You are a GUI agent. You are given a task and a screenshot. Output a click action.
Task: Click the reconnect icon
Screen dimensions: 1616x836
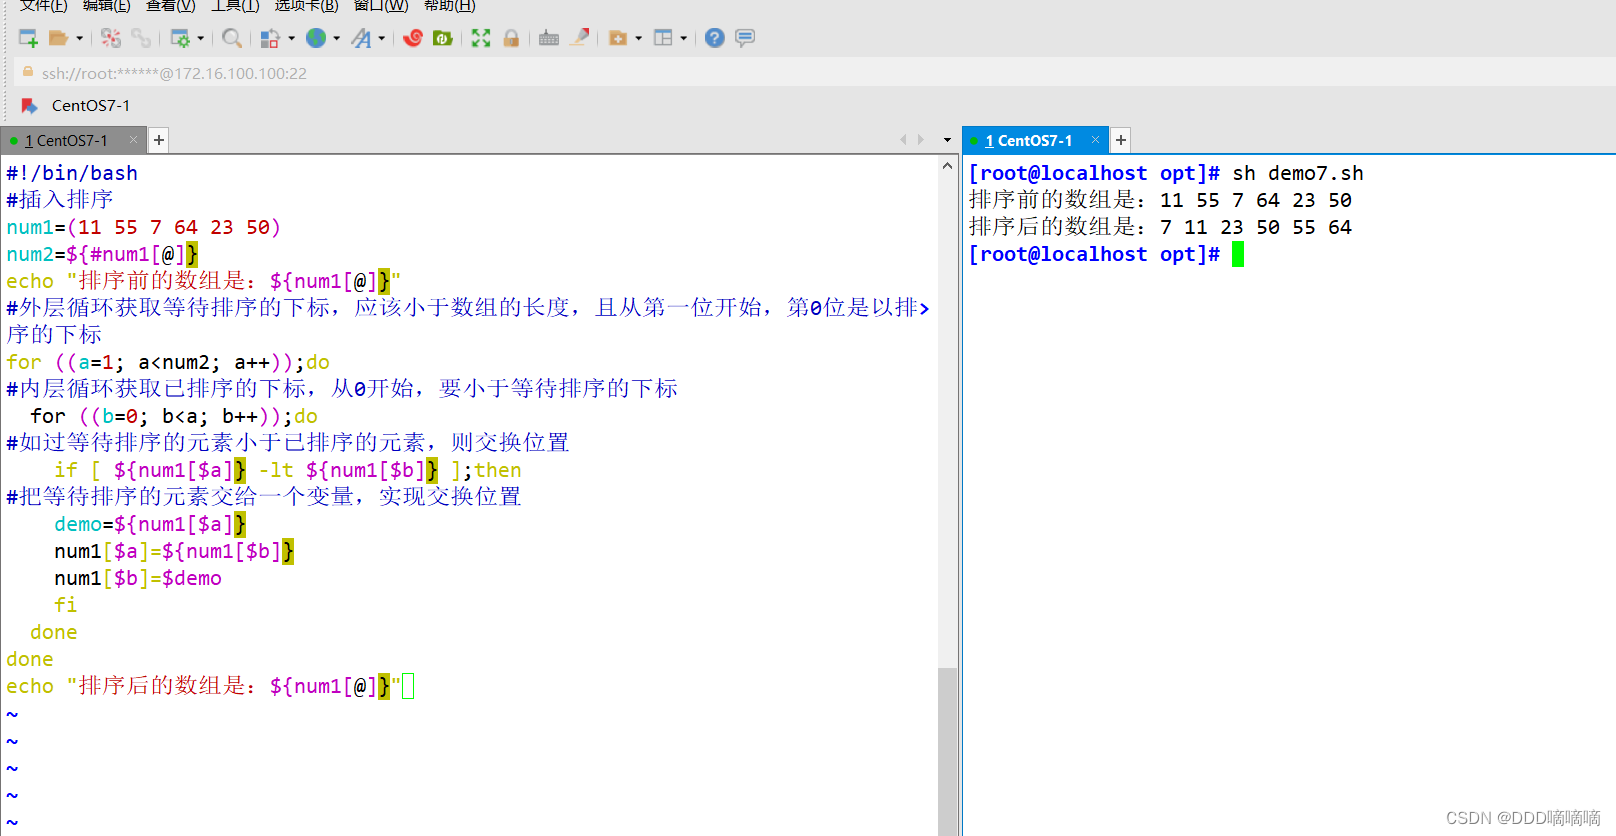coord(111,38)
